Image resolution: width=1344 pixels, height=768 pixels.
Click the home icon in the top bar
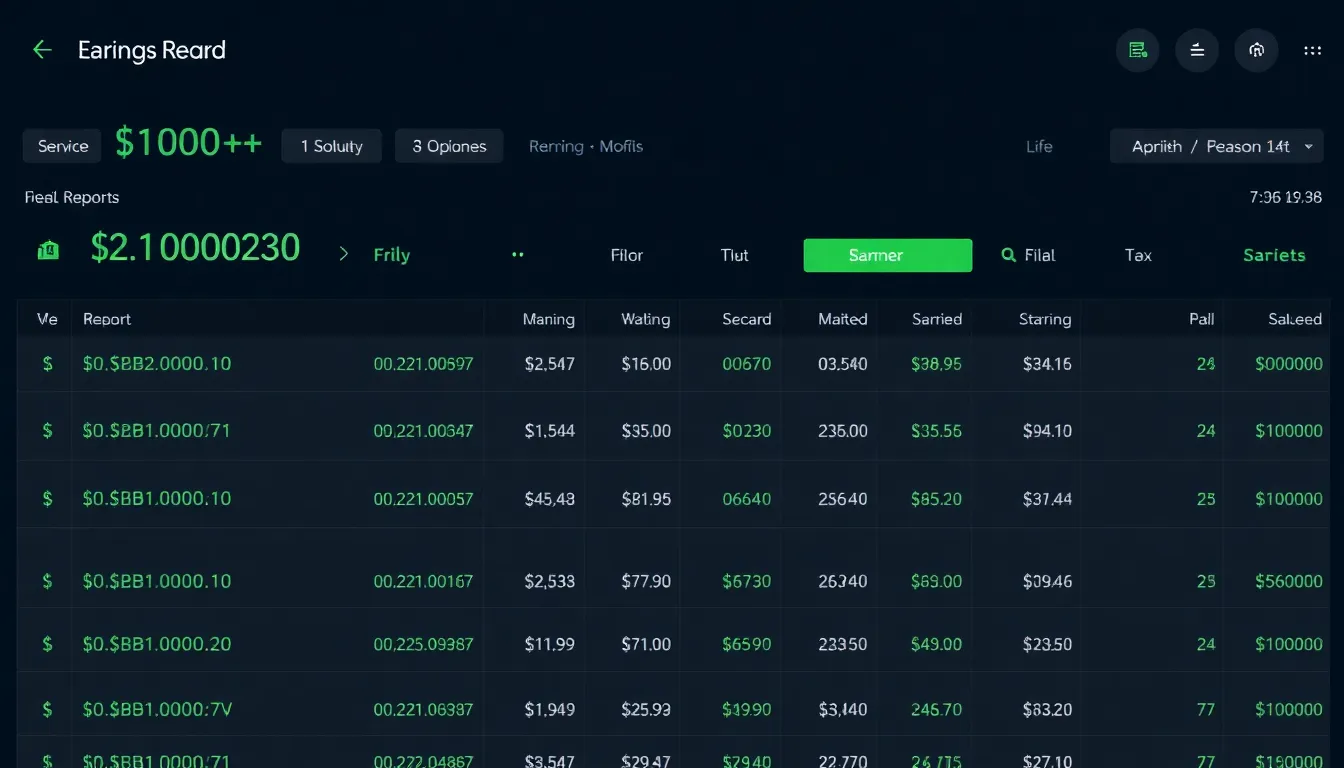[x=1257, y=50]
